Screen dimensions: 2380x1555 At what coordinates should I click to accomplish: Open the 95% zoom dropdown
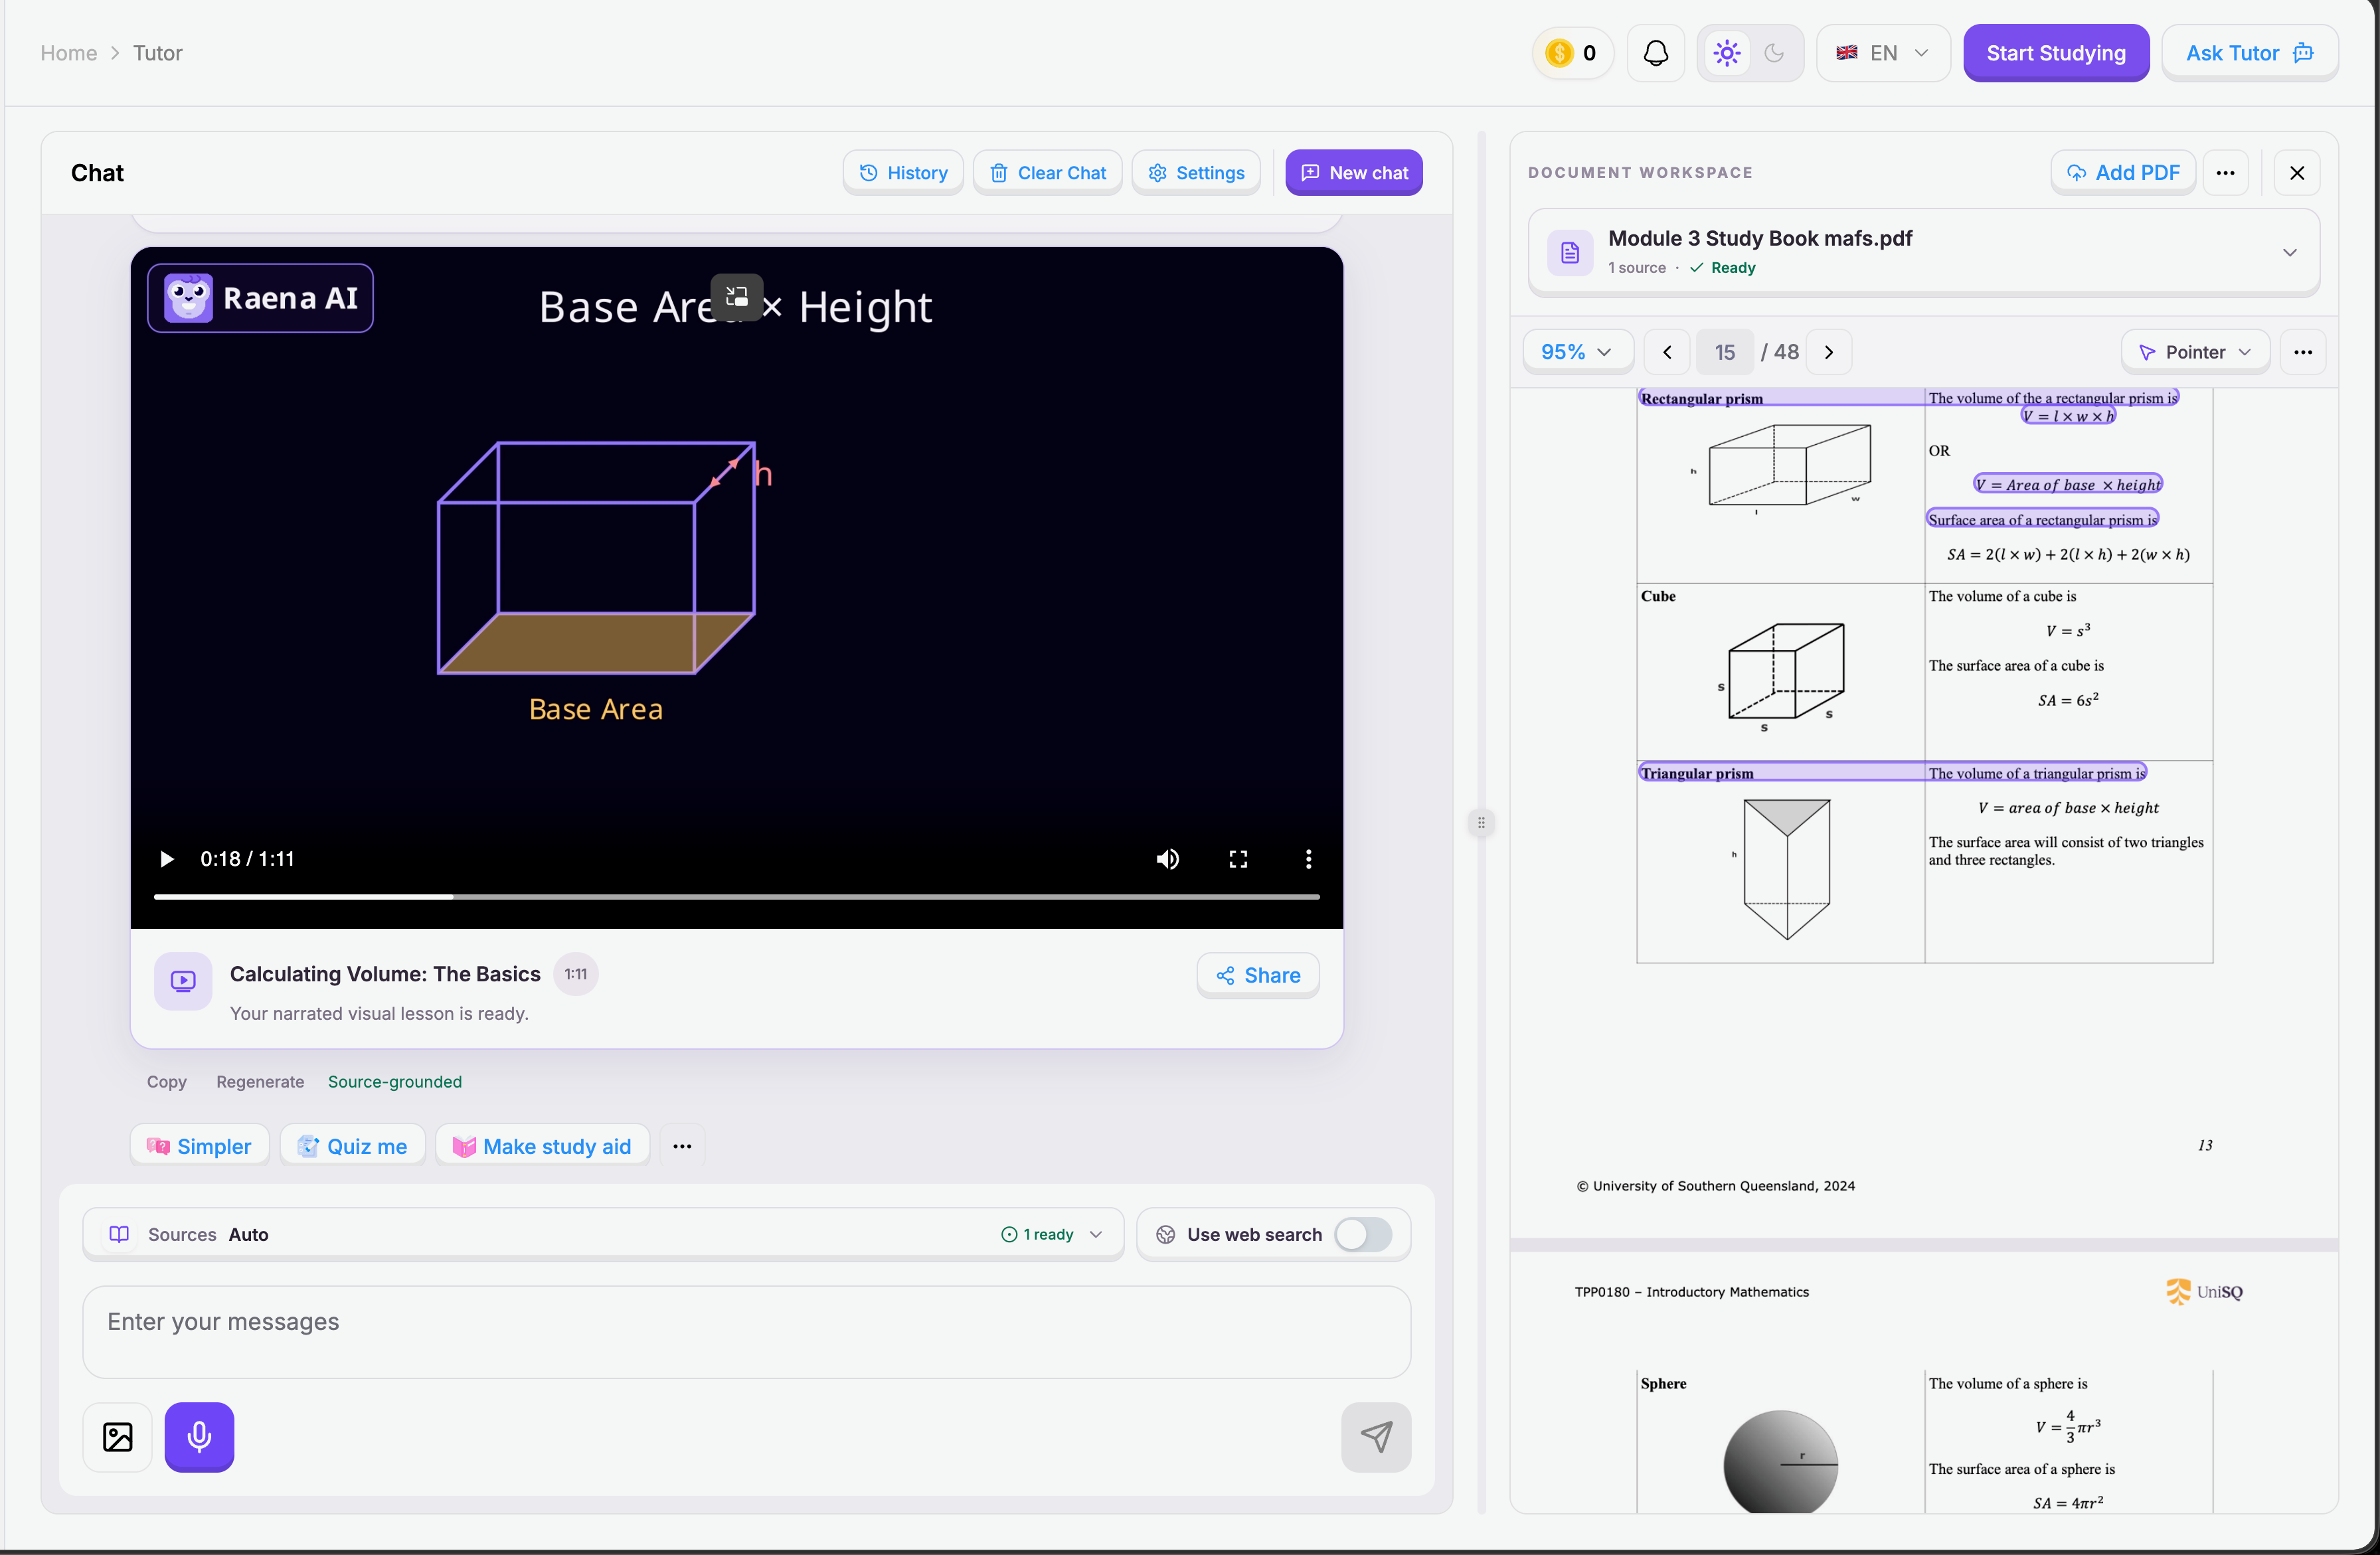(1577, 352)
